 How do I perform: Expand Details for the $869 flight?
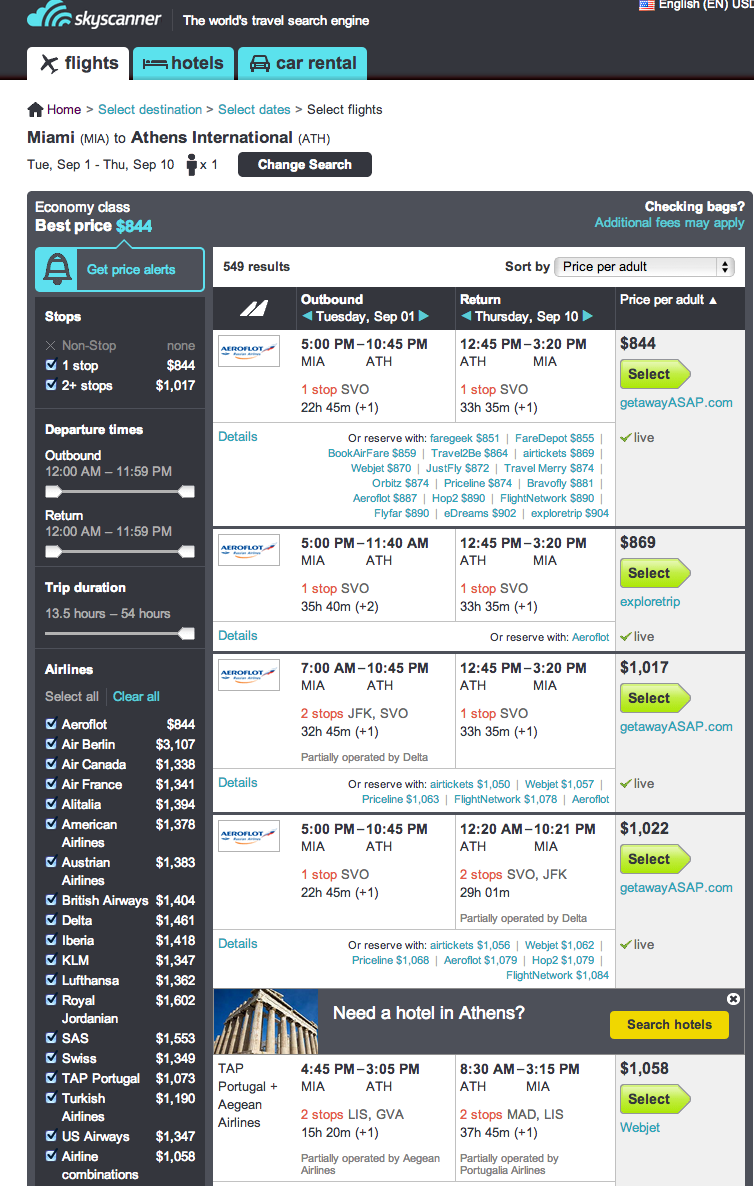click(x=237, y=635)
